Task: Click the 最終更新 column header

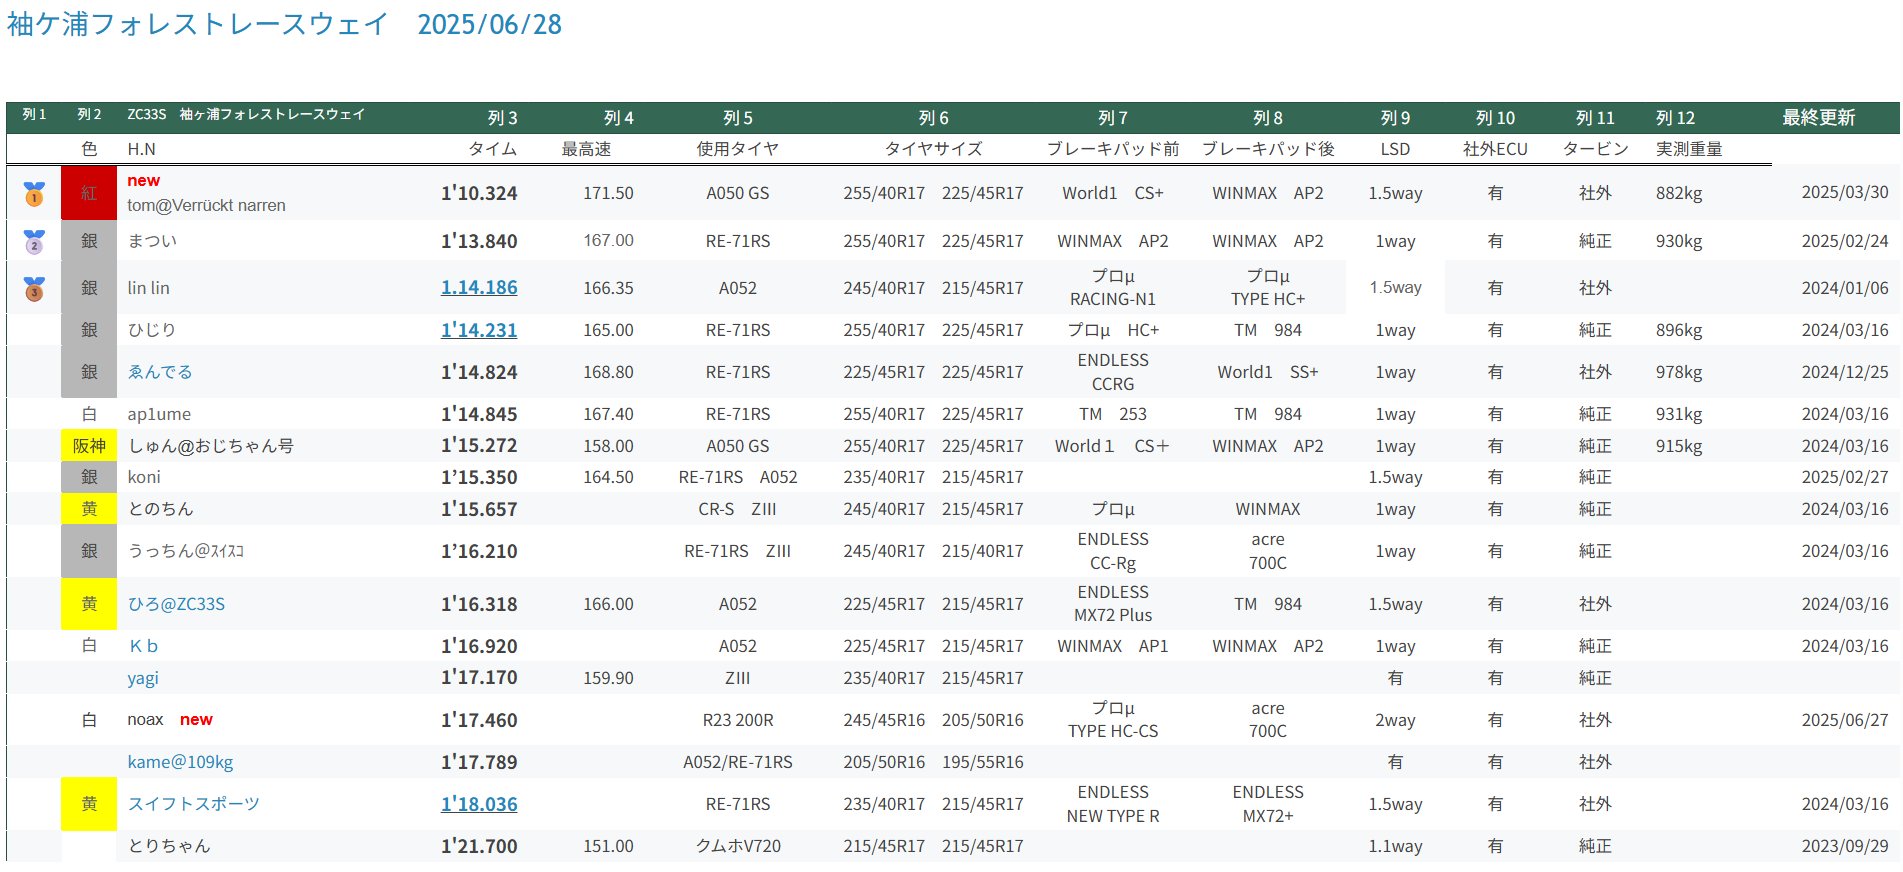Action: tap(1818, 118)
